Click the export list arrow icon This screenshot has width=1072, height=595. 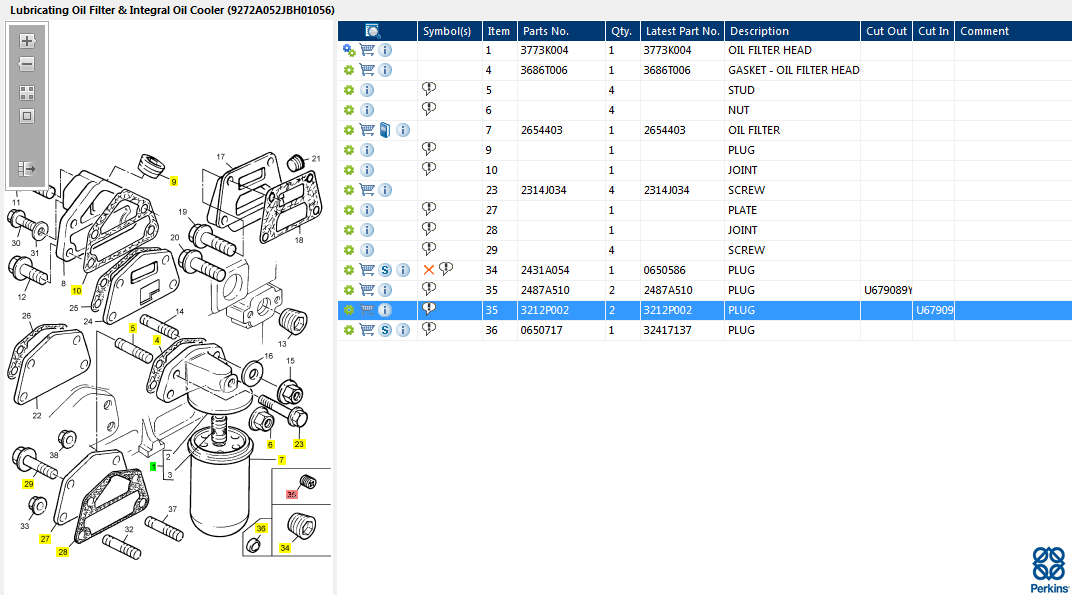pos(27,169)
